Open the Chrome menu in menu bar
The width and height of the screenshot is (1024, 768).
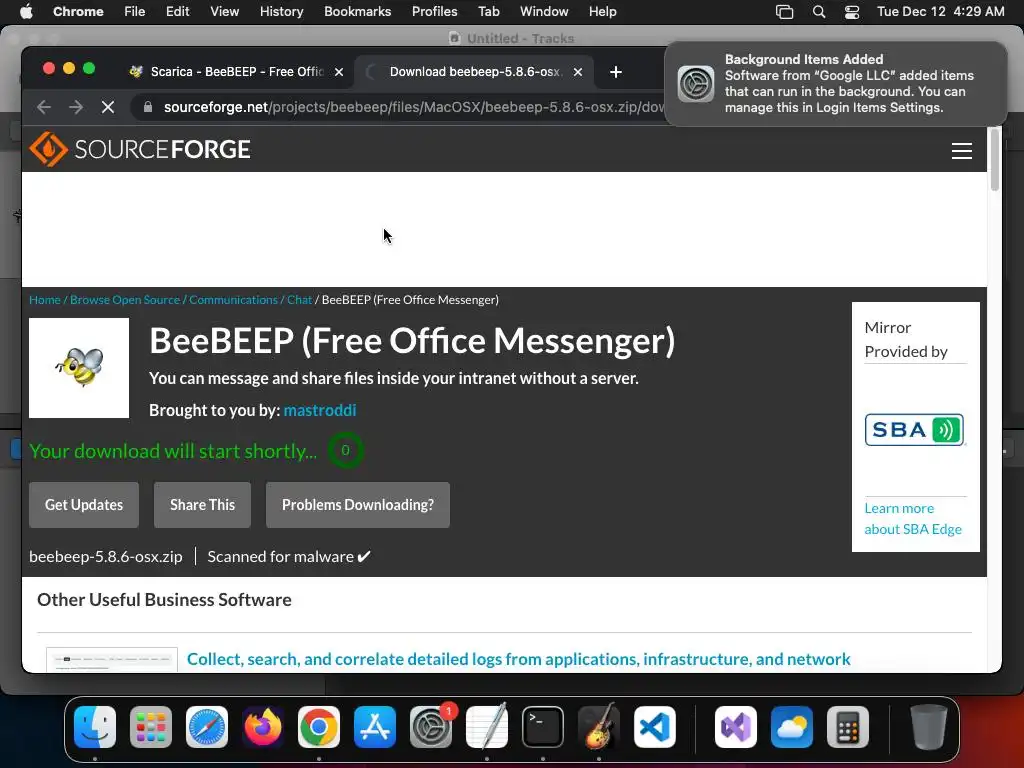point(78,11)
